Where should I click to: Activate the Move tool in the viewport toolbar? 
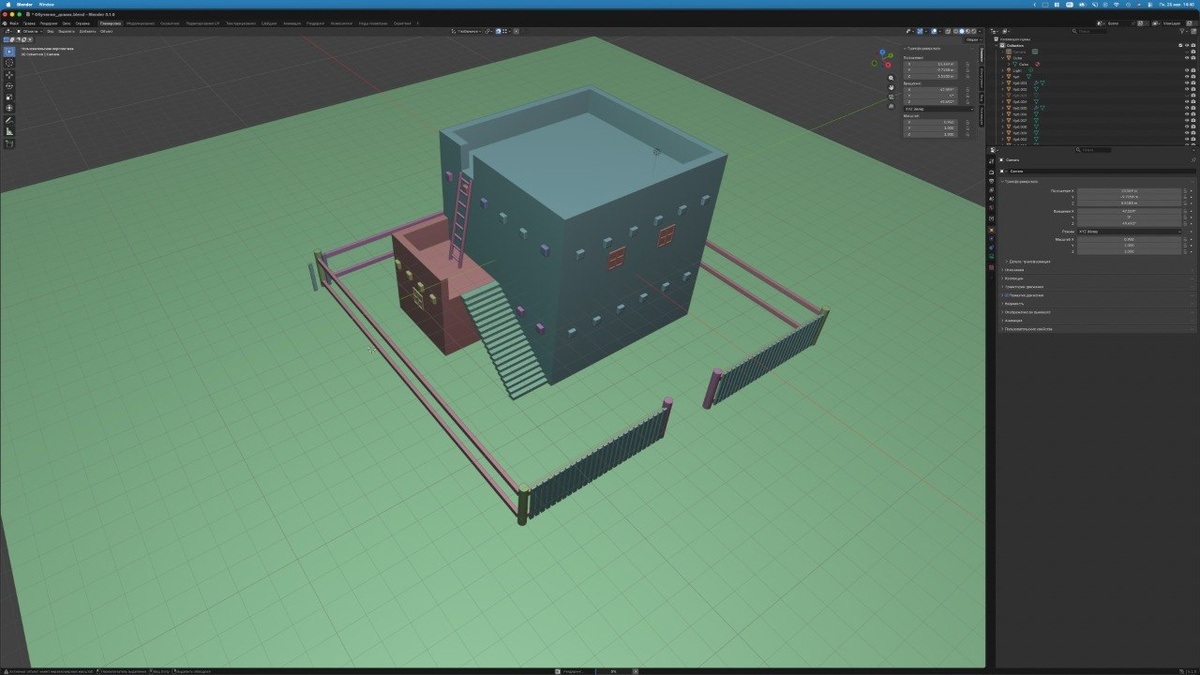9,75
